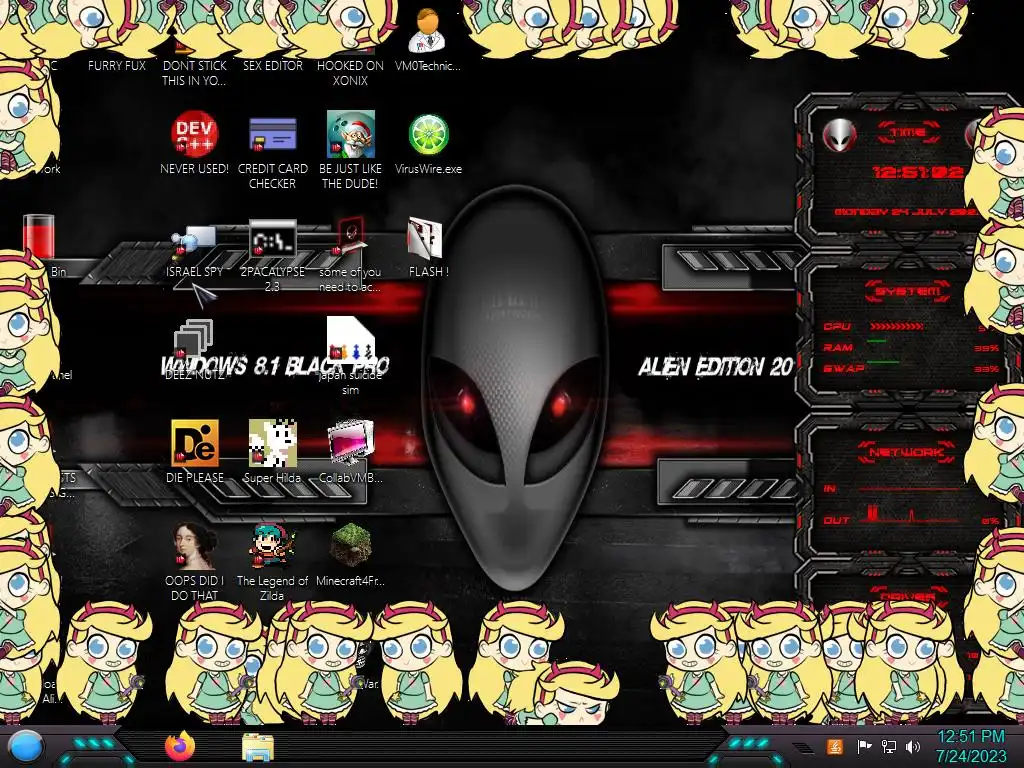Screen dimensions: 1024x768
Task: Open the network tray icon
Action: (x=889, y=746)
